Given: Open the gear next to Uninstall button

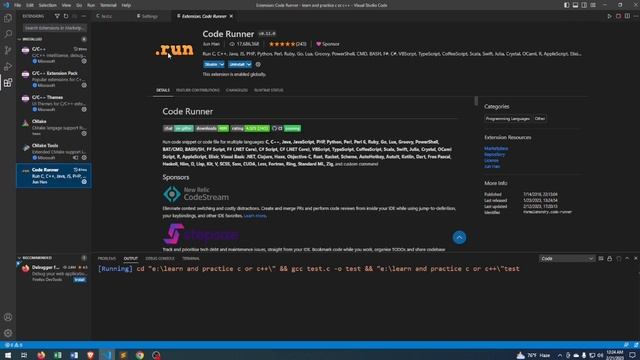Looking at the screenshot, I should point(258,64).
